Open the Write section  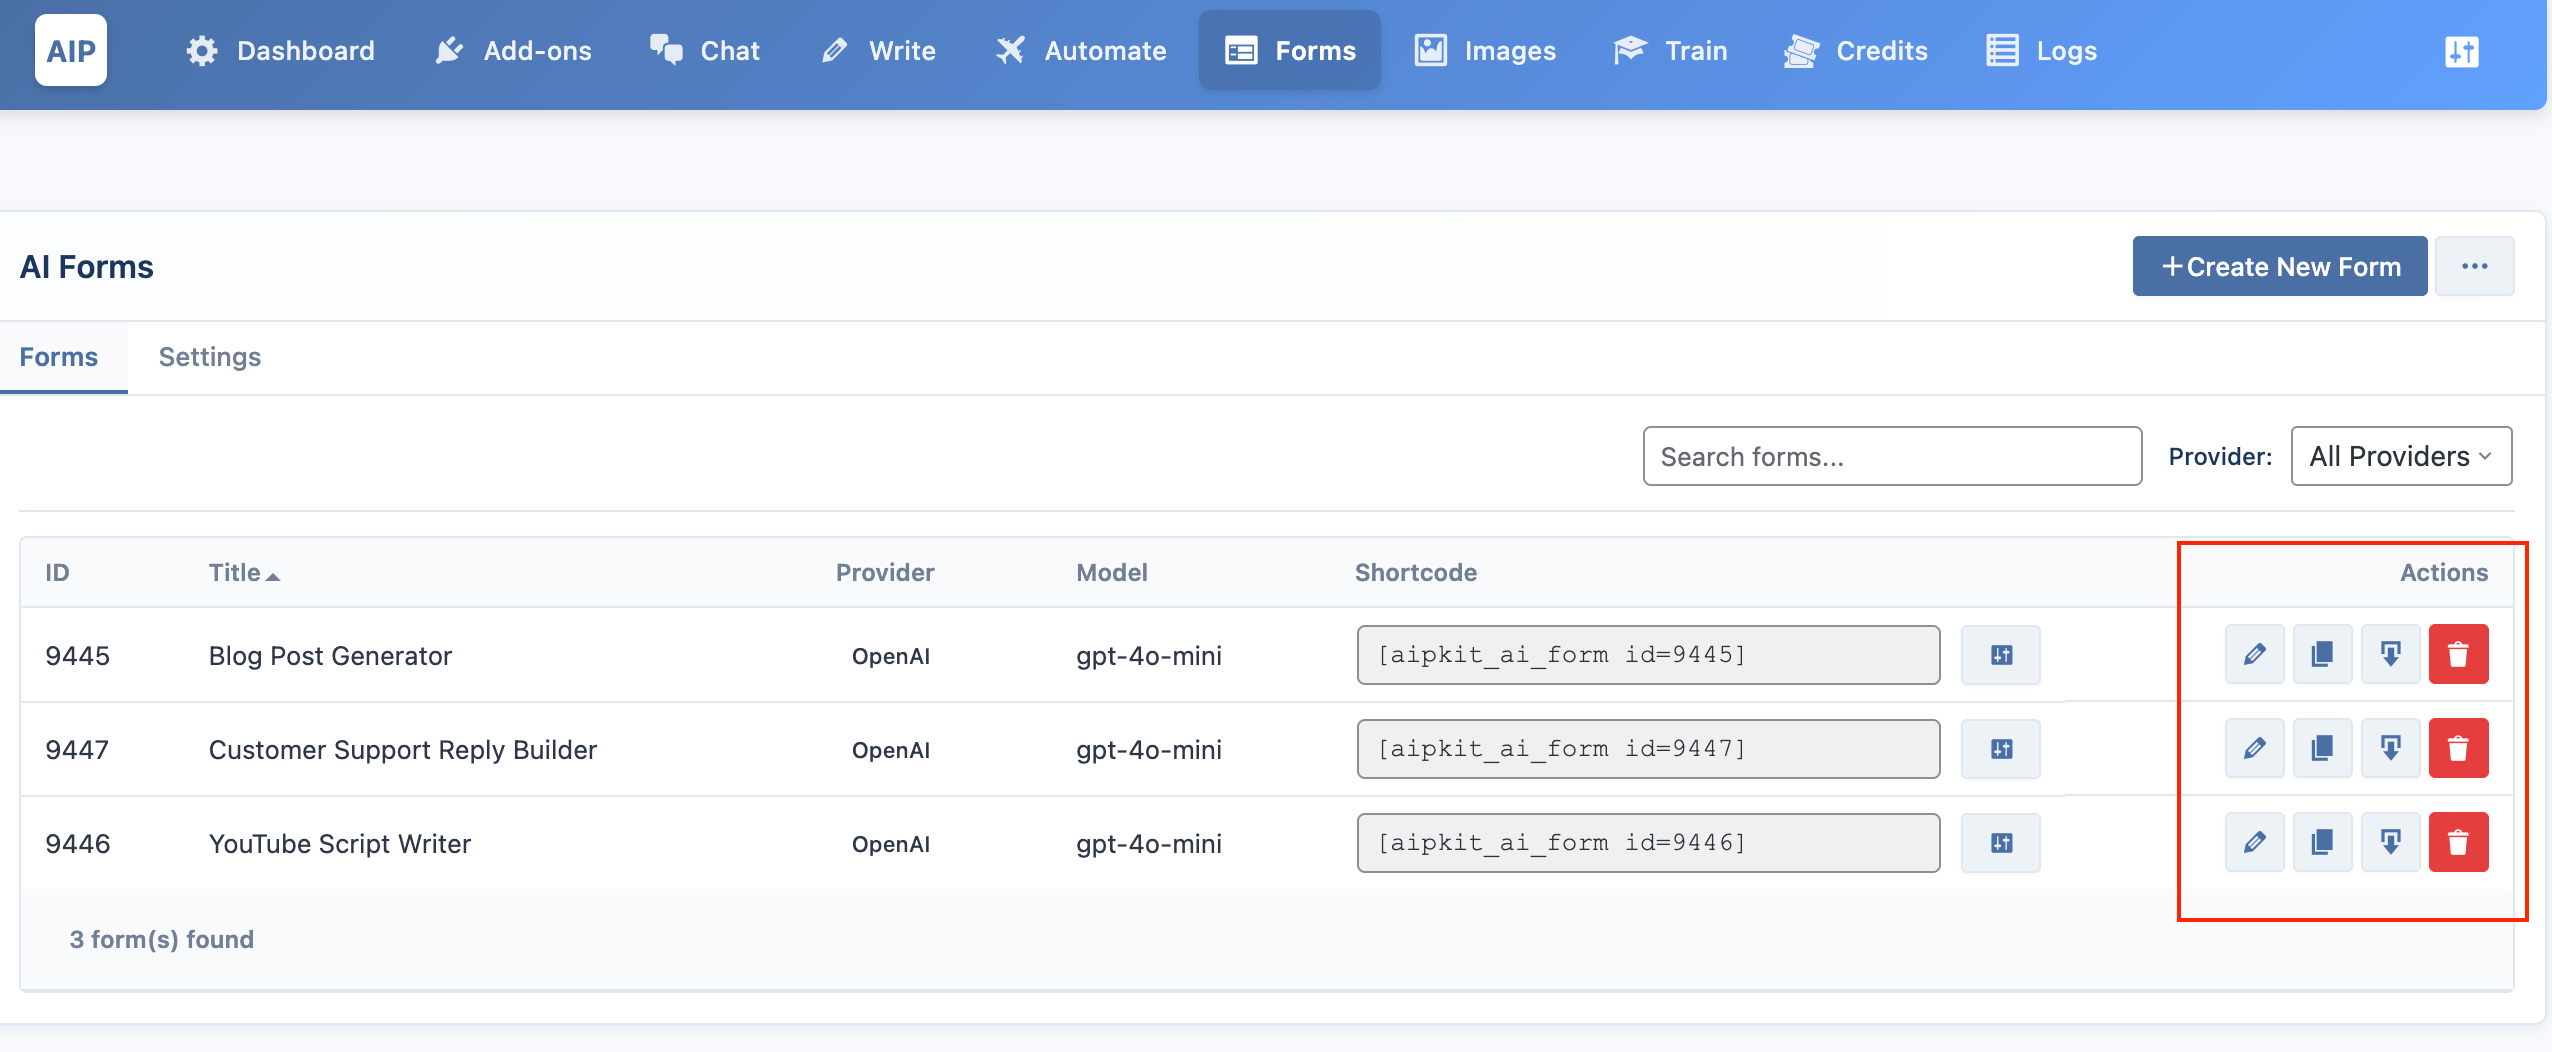click(x=878, y=51)
